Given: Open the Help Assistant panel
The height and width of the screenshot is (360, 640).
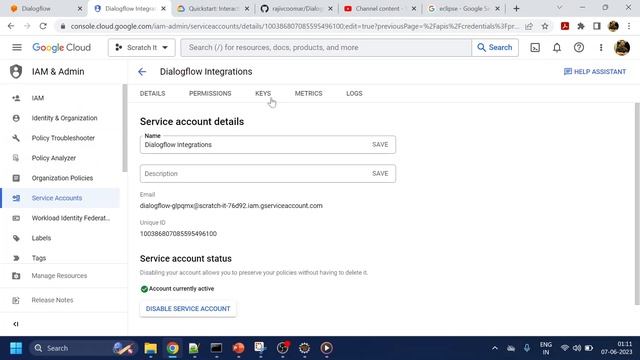Looking at the screenshot, I should pos(595,71).
